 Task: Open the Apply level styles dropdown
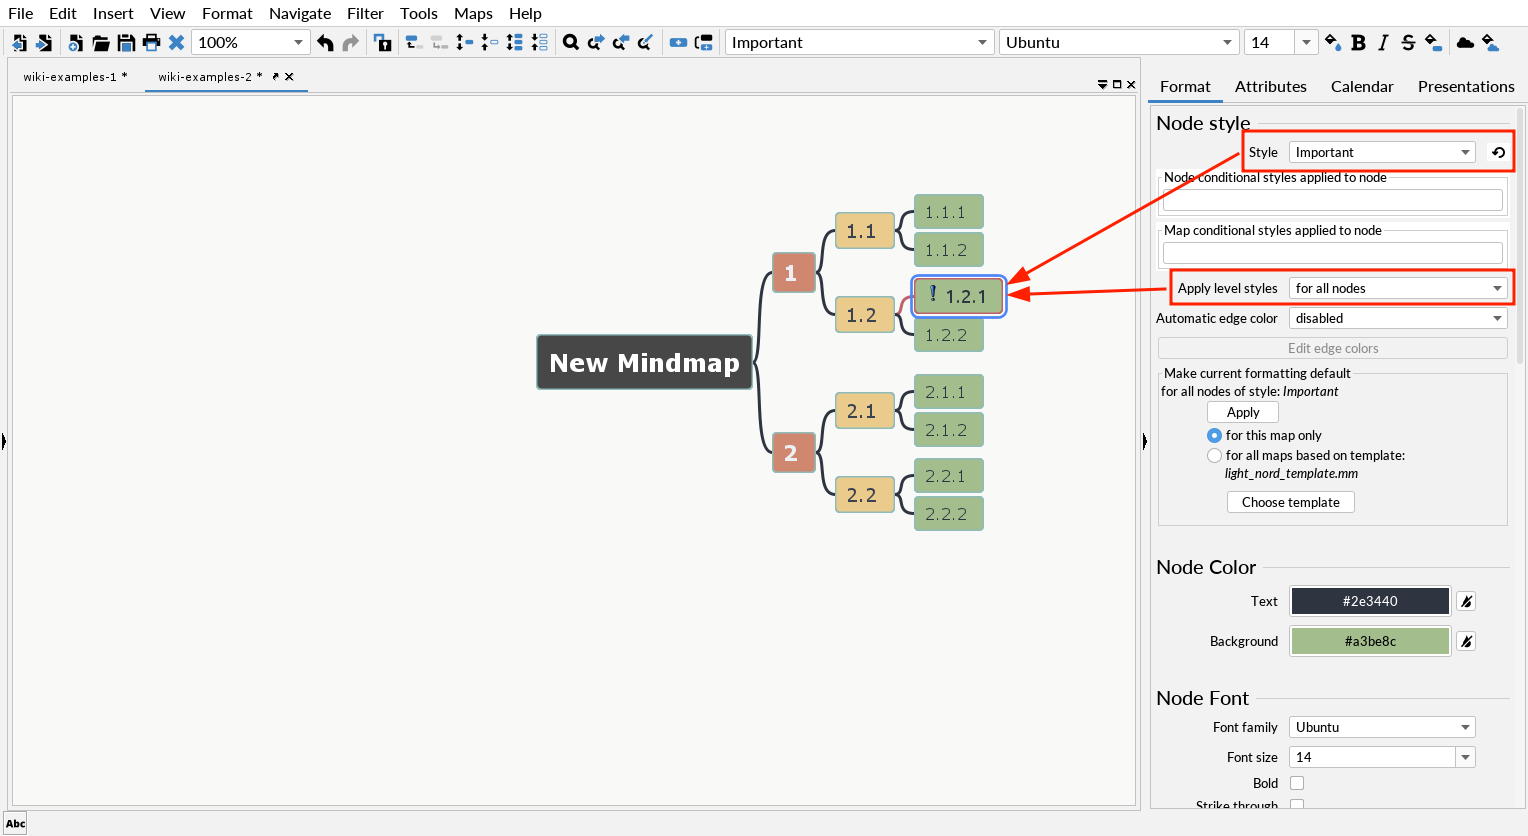[x=1397, y=289]
